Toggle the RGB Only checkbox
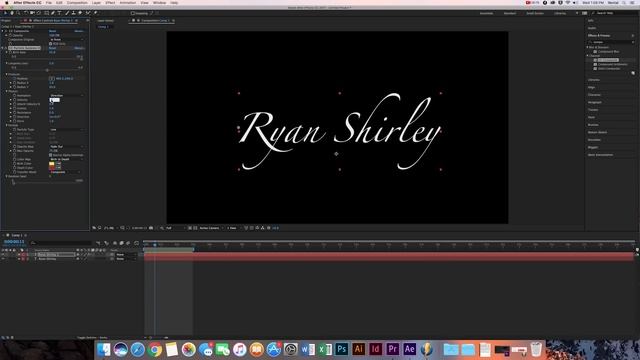The width and height of the screenshot is (640, 360). (x=51, y=44)
